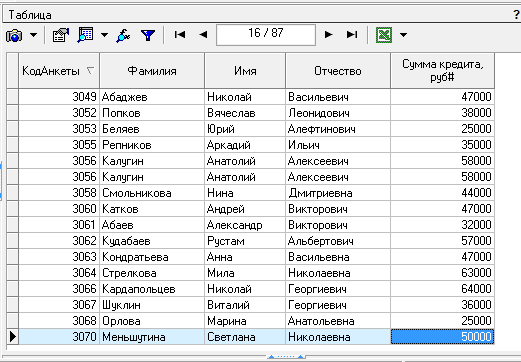Select the cell 3049
521x362 pixels.
coord(59,97)
